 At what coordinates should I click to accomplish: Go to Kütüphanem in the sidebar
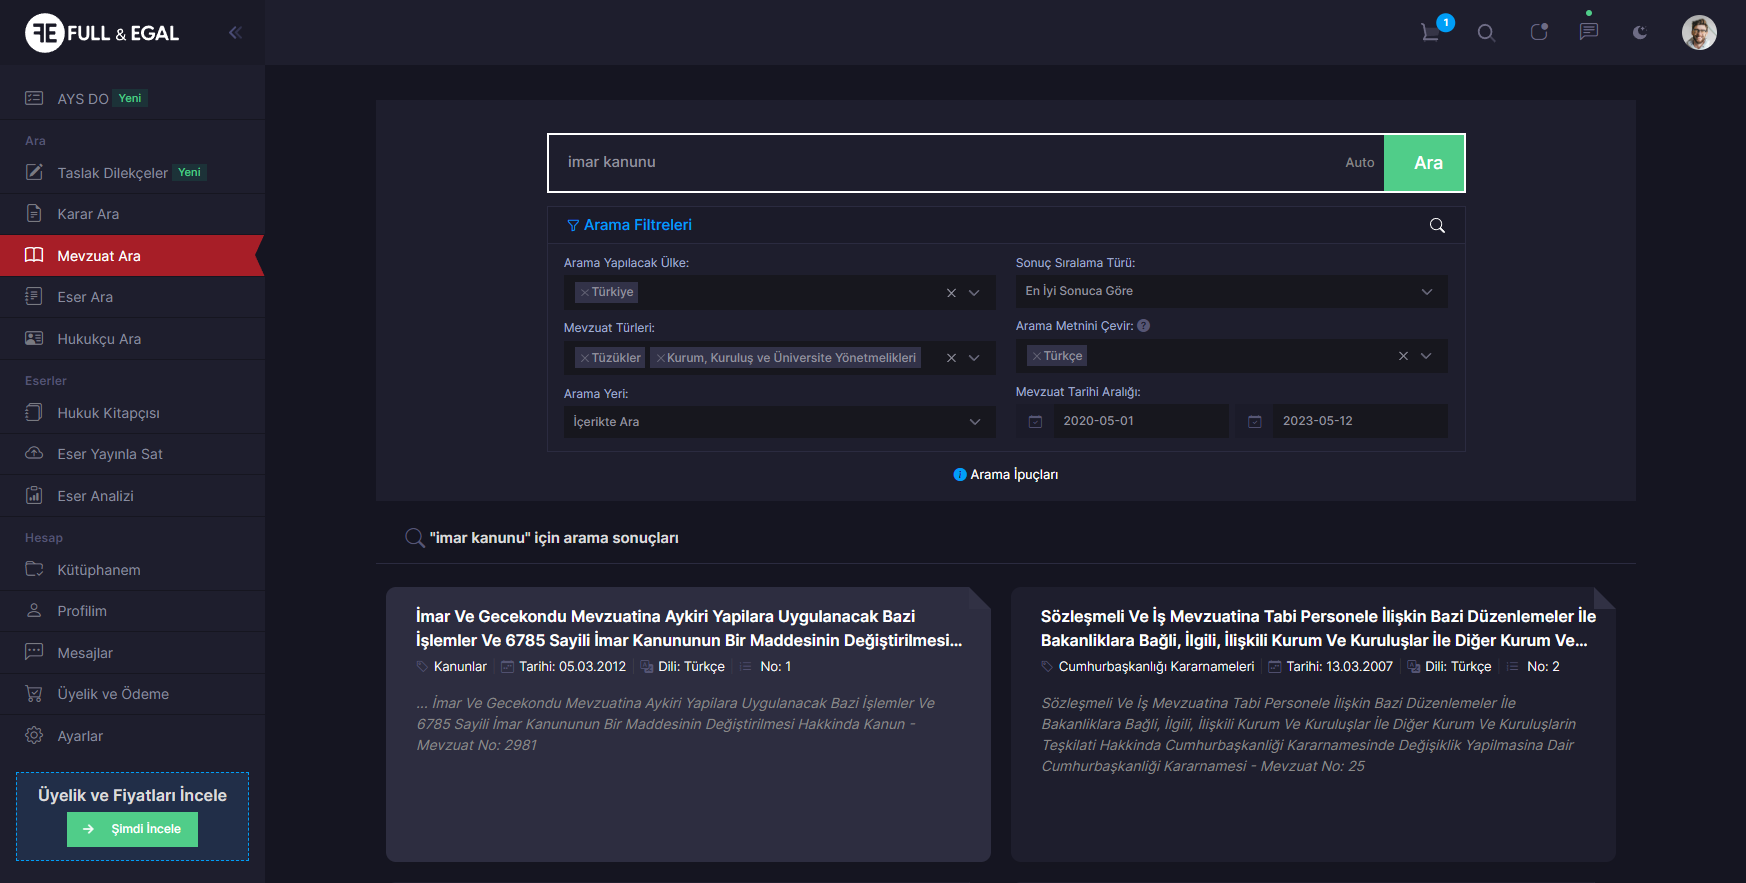pyautogui.click(x=98, y=570)
